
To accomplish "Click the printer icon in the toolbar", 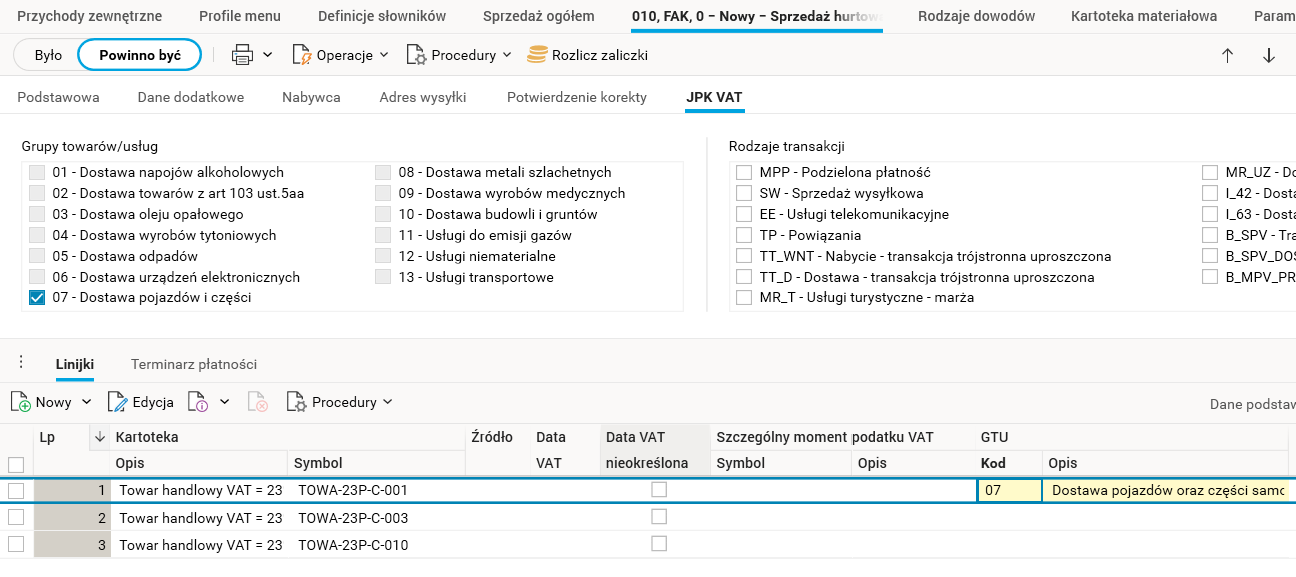I will tap(242, 56).
